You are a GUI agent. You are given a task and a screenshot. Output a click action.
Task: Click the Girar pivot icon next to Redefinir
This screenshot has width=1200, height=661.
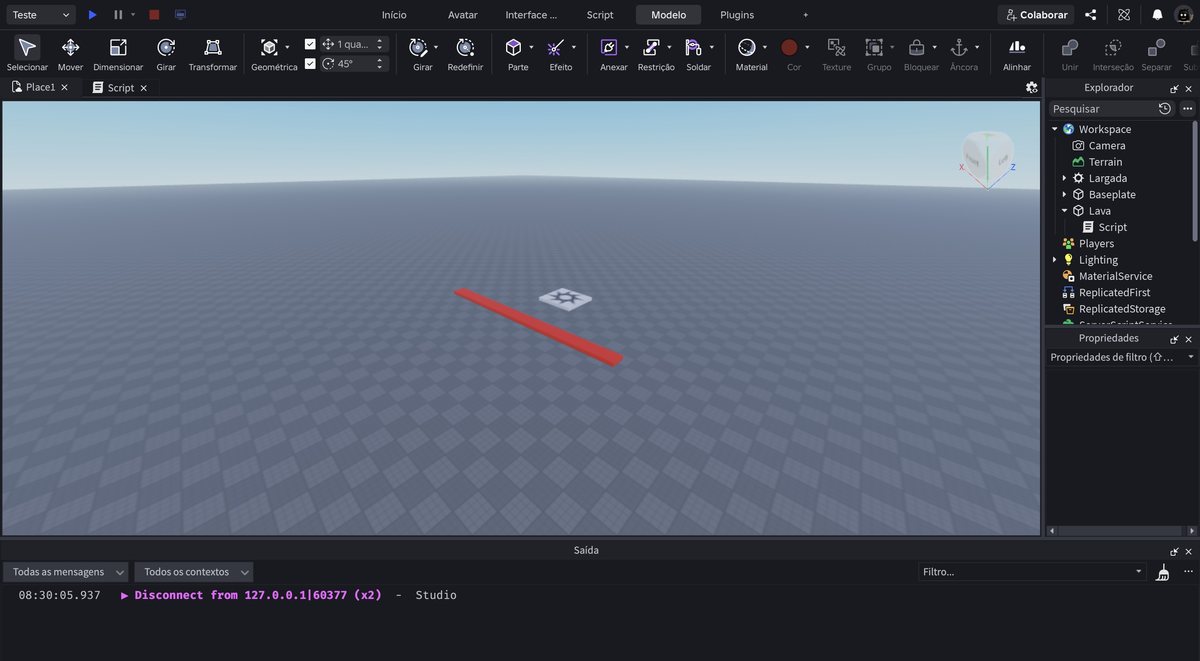pyautogui.click(x=419, y=47)
